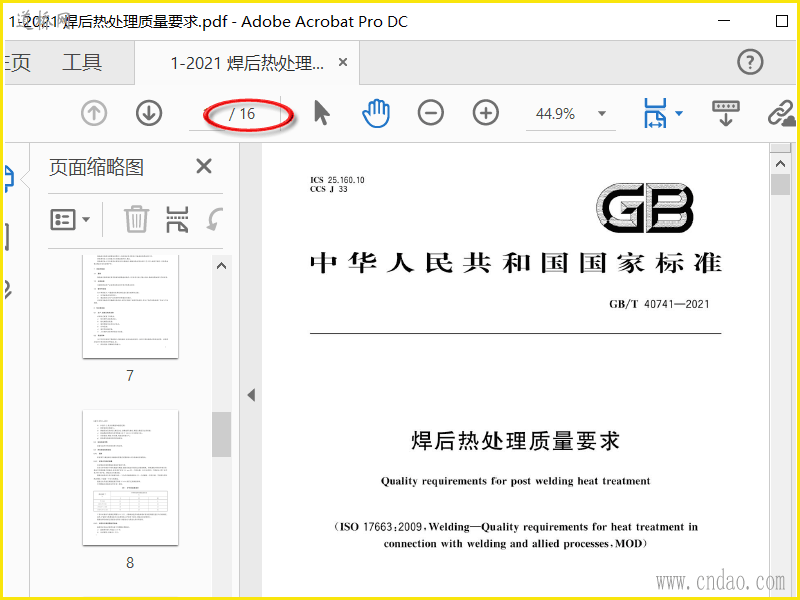Click the ICS 25.160.10 text
Image resolution: width=800 pixels, height=600 pixels.
[337, 180]
